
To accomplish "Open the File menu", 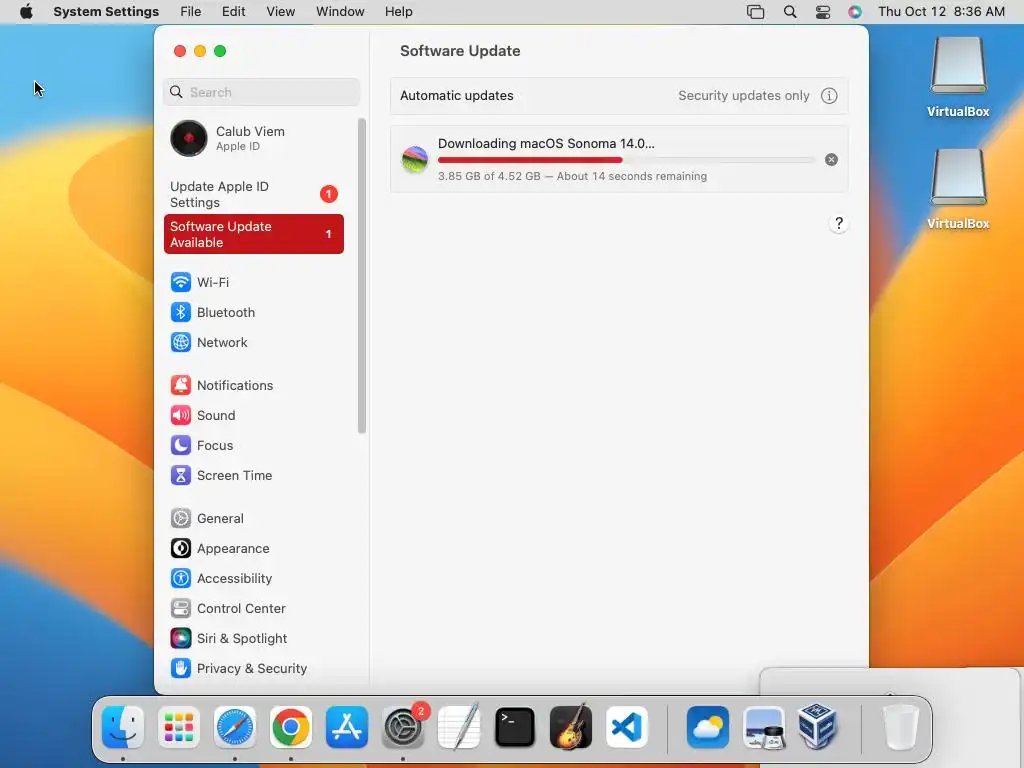I will pyautogui.click(x=191, y=12).
